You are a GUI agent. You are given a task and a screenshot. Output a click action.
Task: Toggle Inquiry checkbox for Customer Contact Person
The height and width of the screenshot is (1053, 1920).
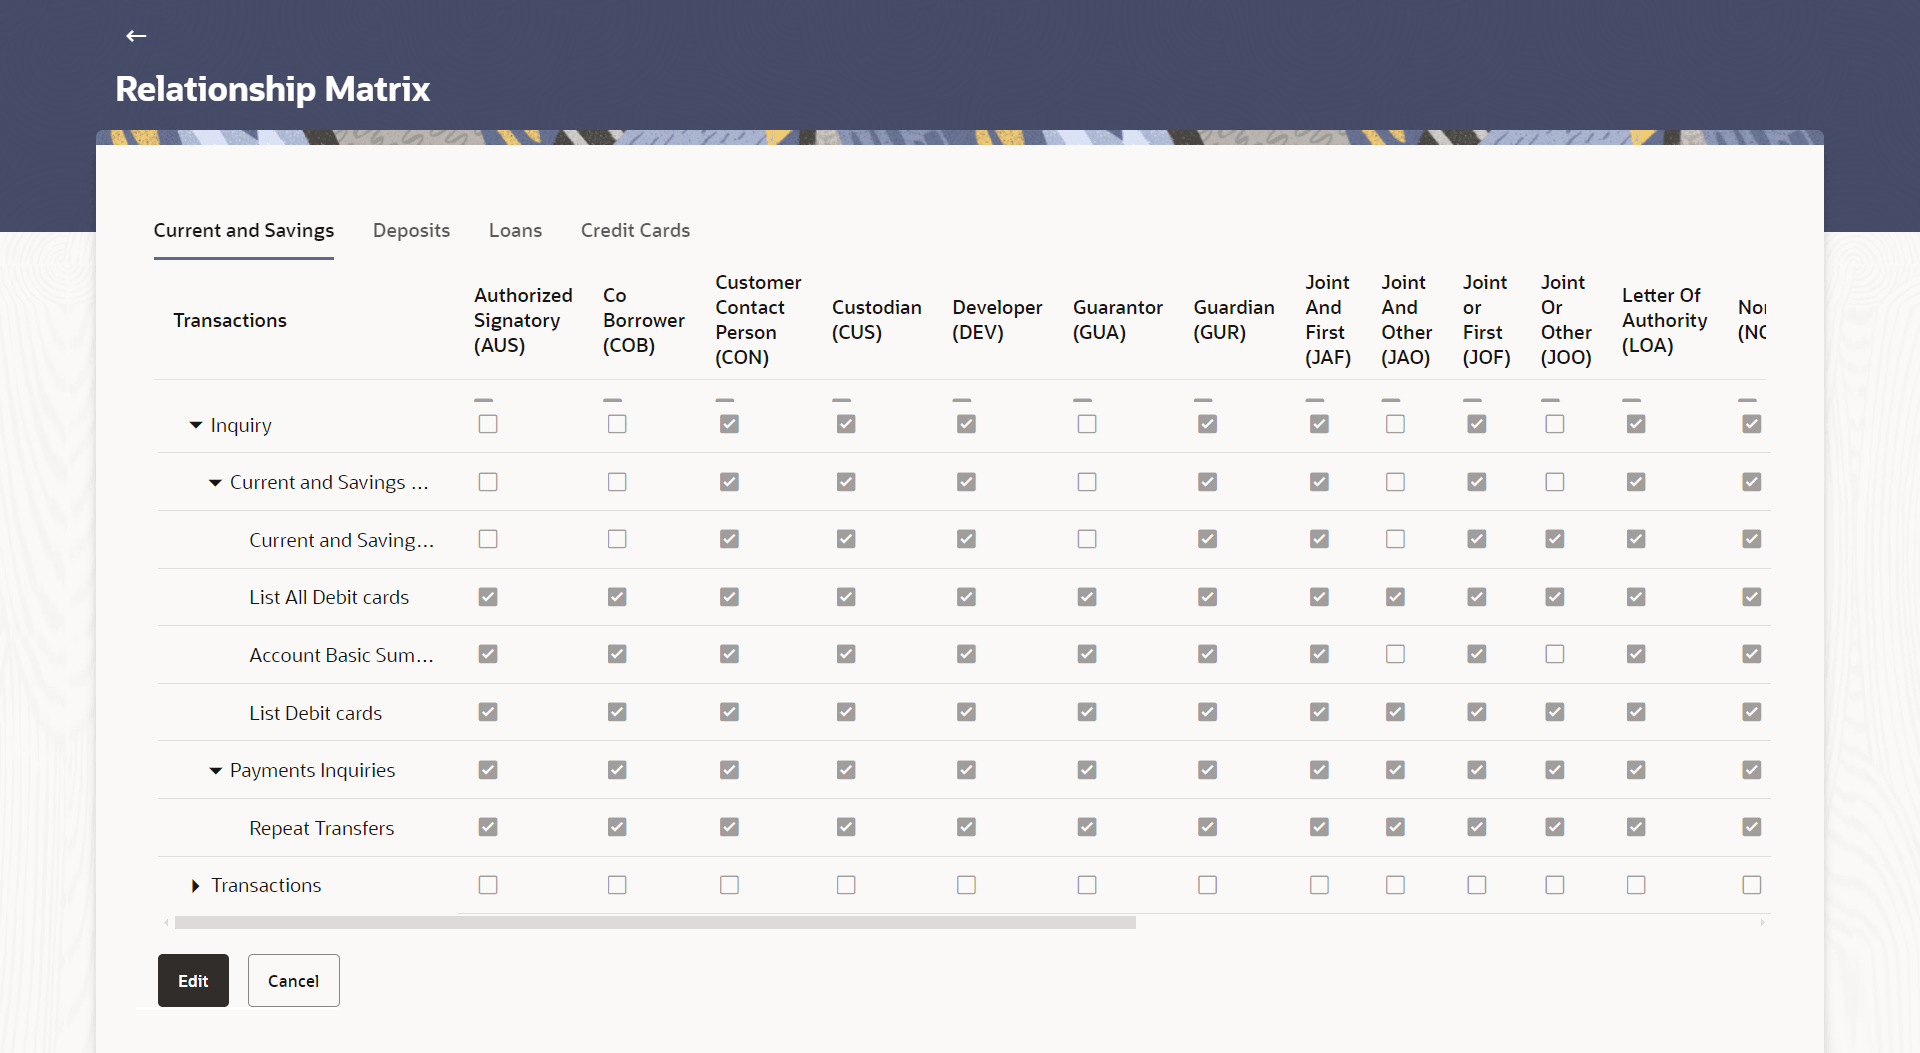729,424
